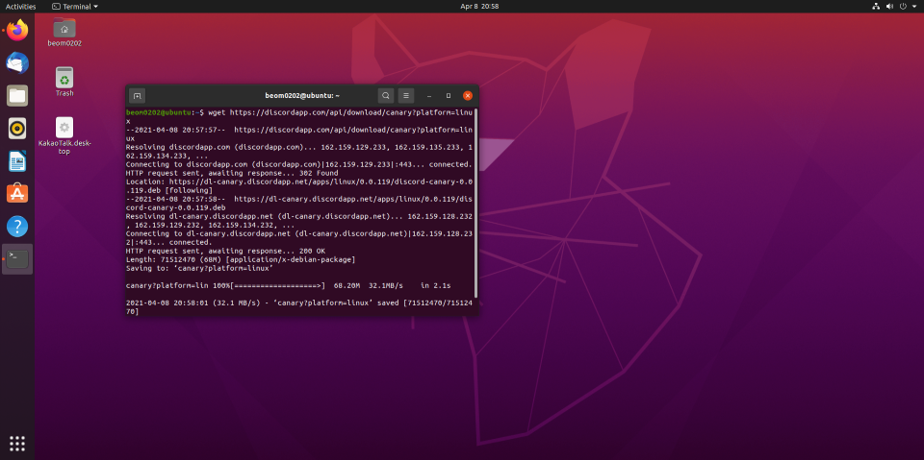Click the terminal vertical scrollbar
Screen dimensions: 924x460
pyautogui.click(x=475, y=200)
